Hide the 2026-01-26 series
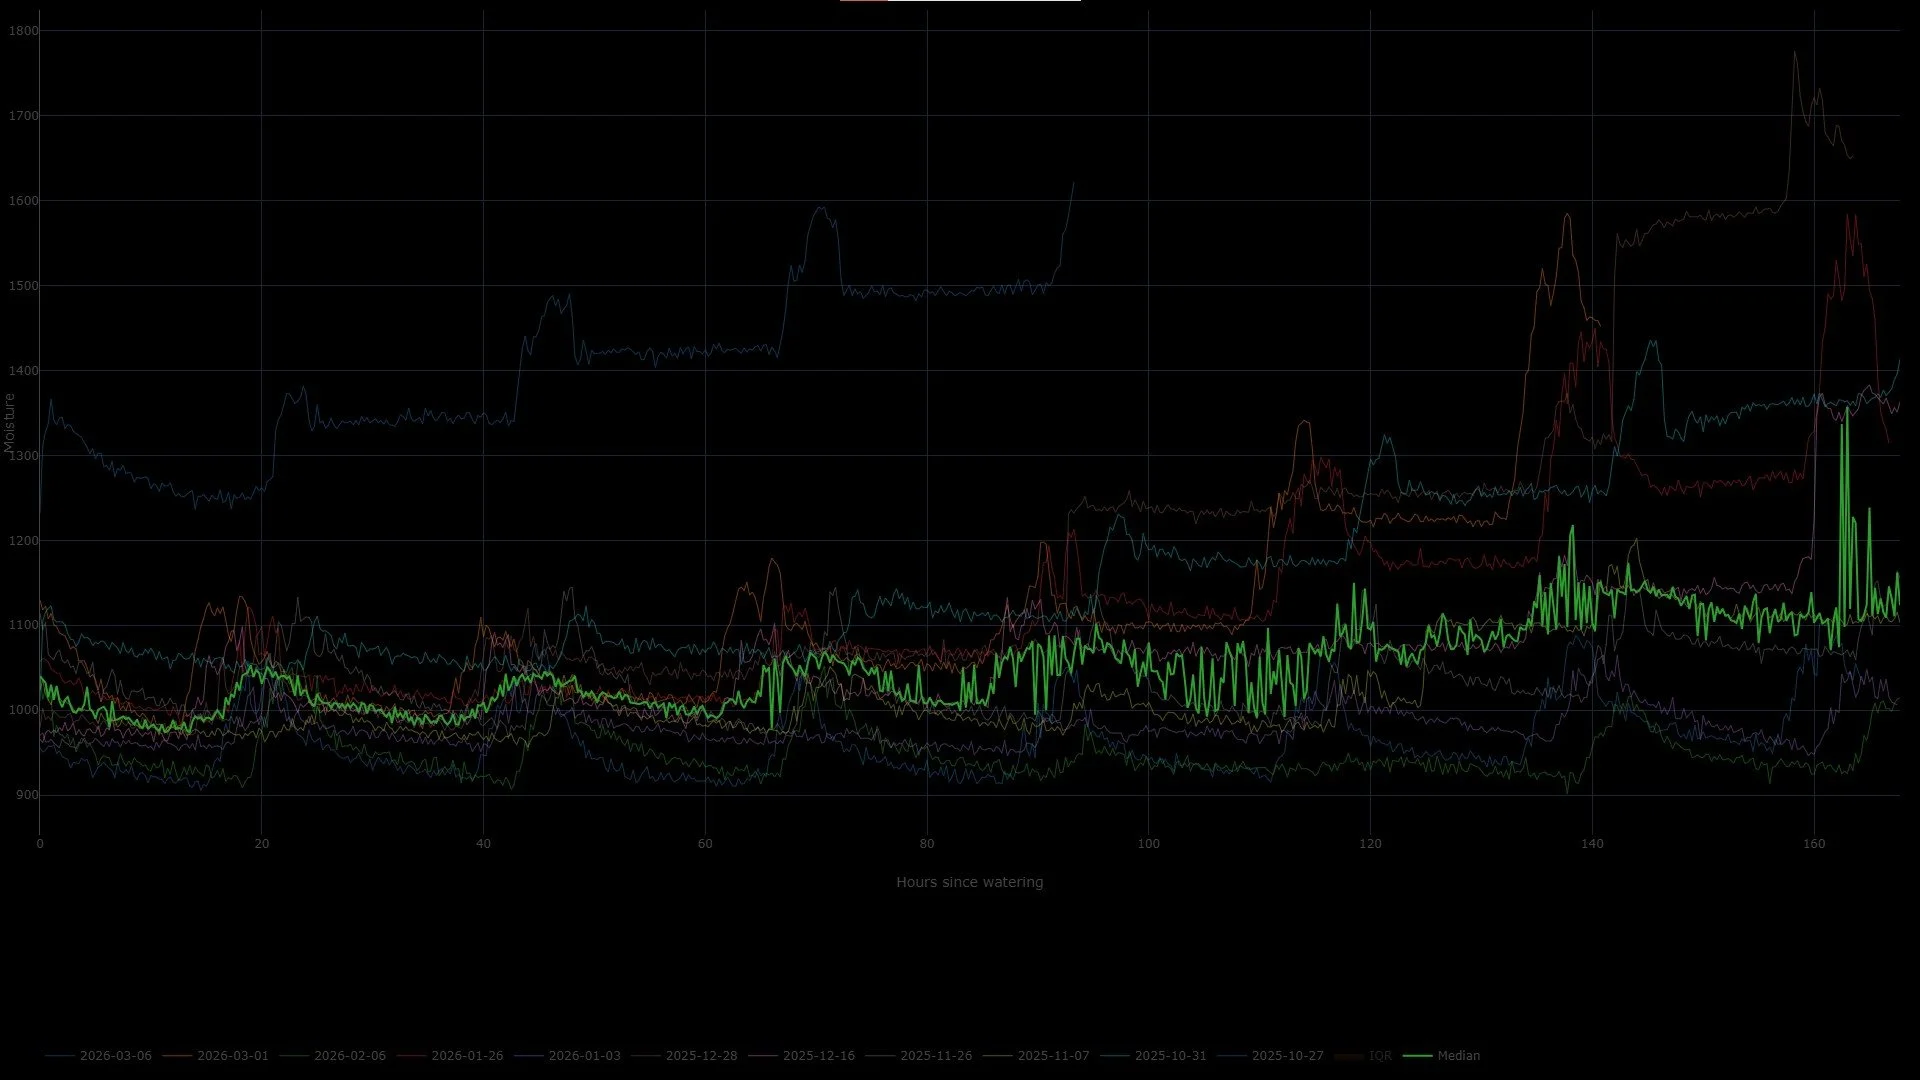This screenshot has height=1080, width=1920. coord(466,1055)
